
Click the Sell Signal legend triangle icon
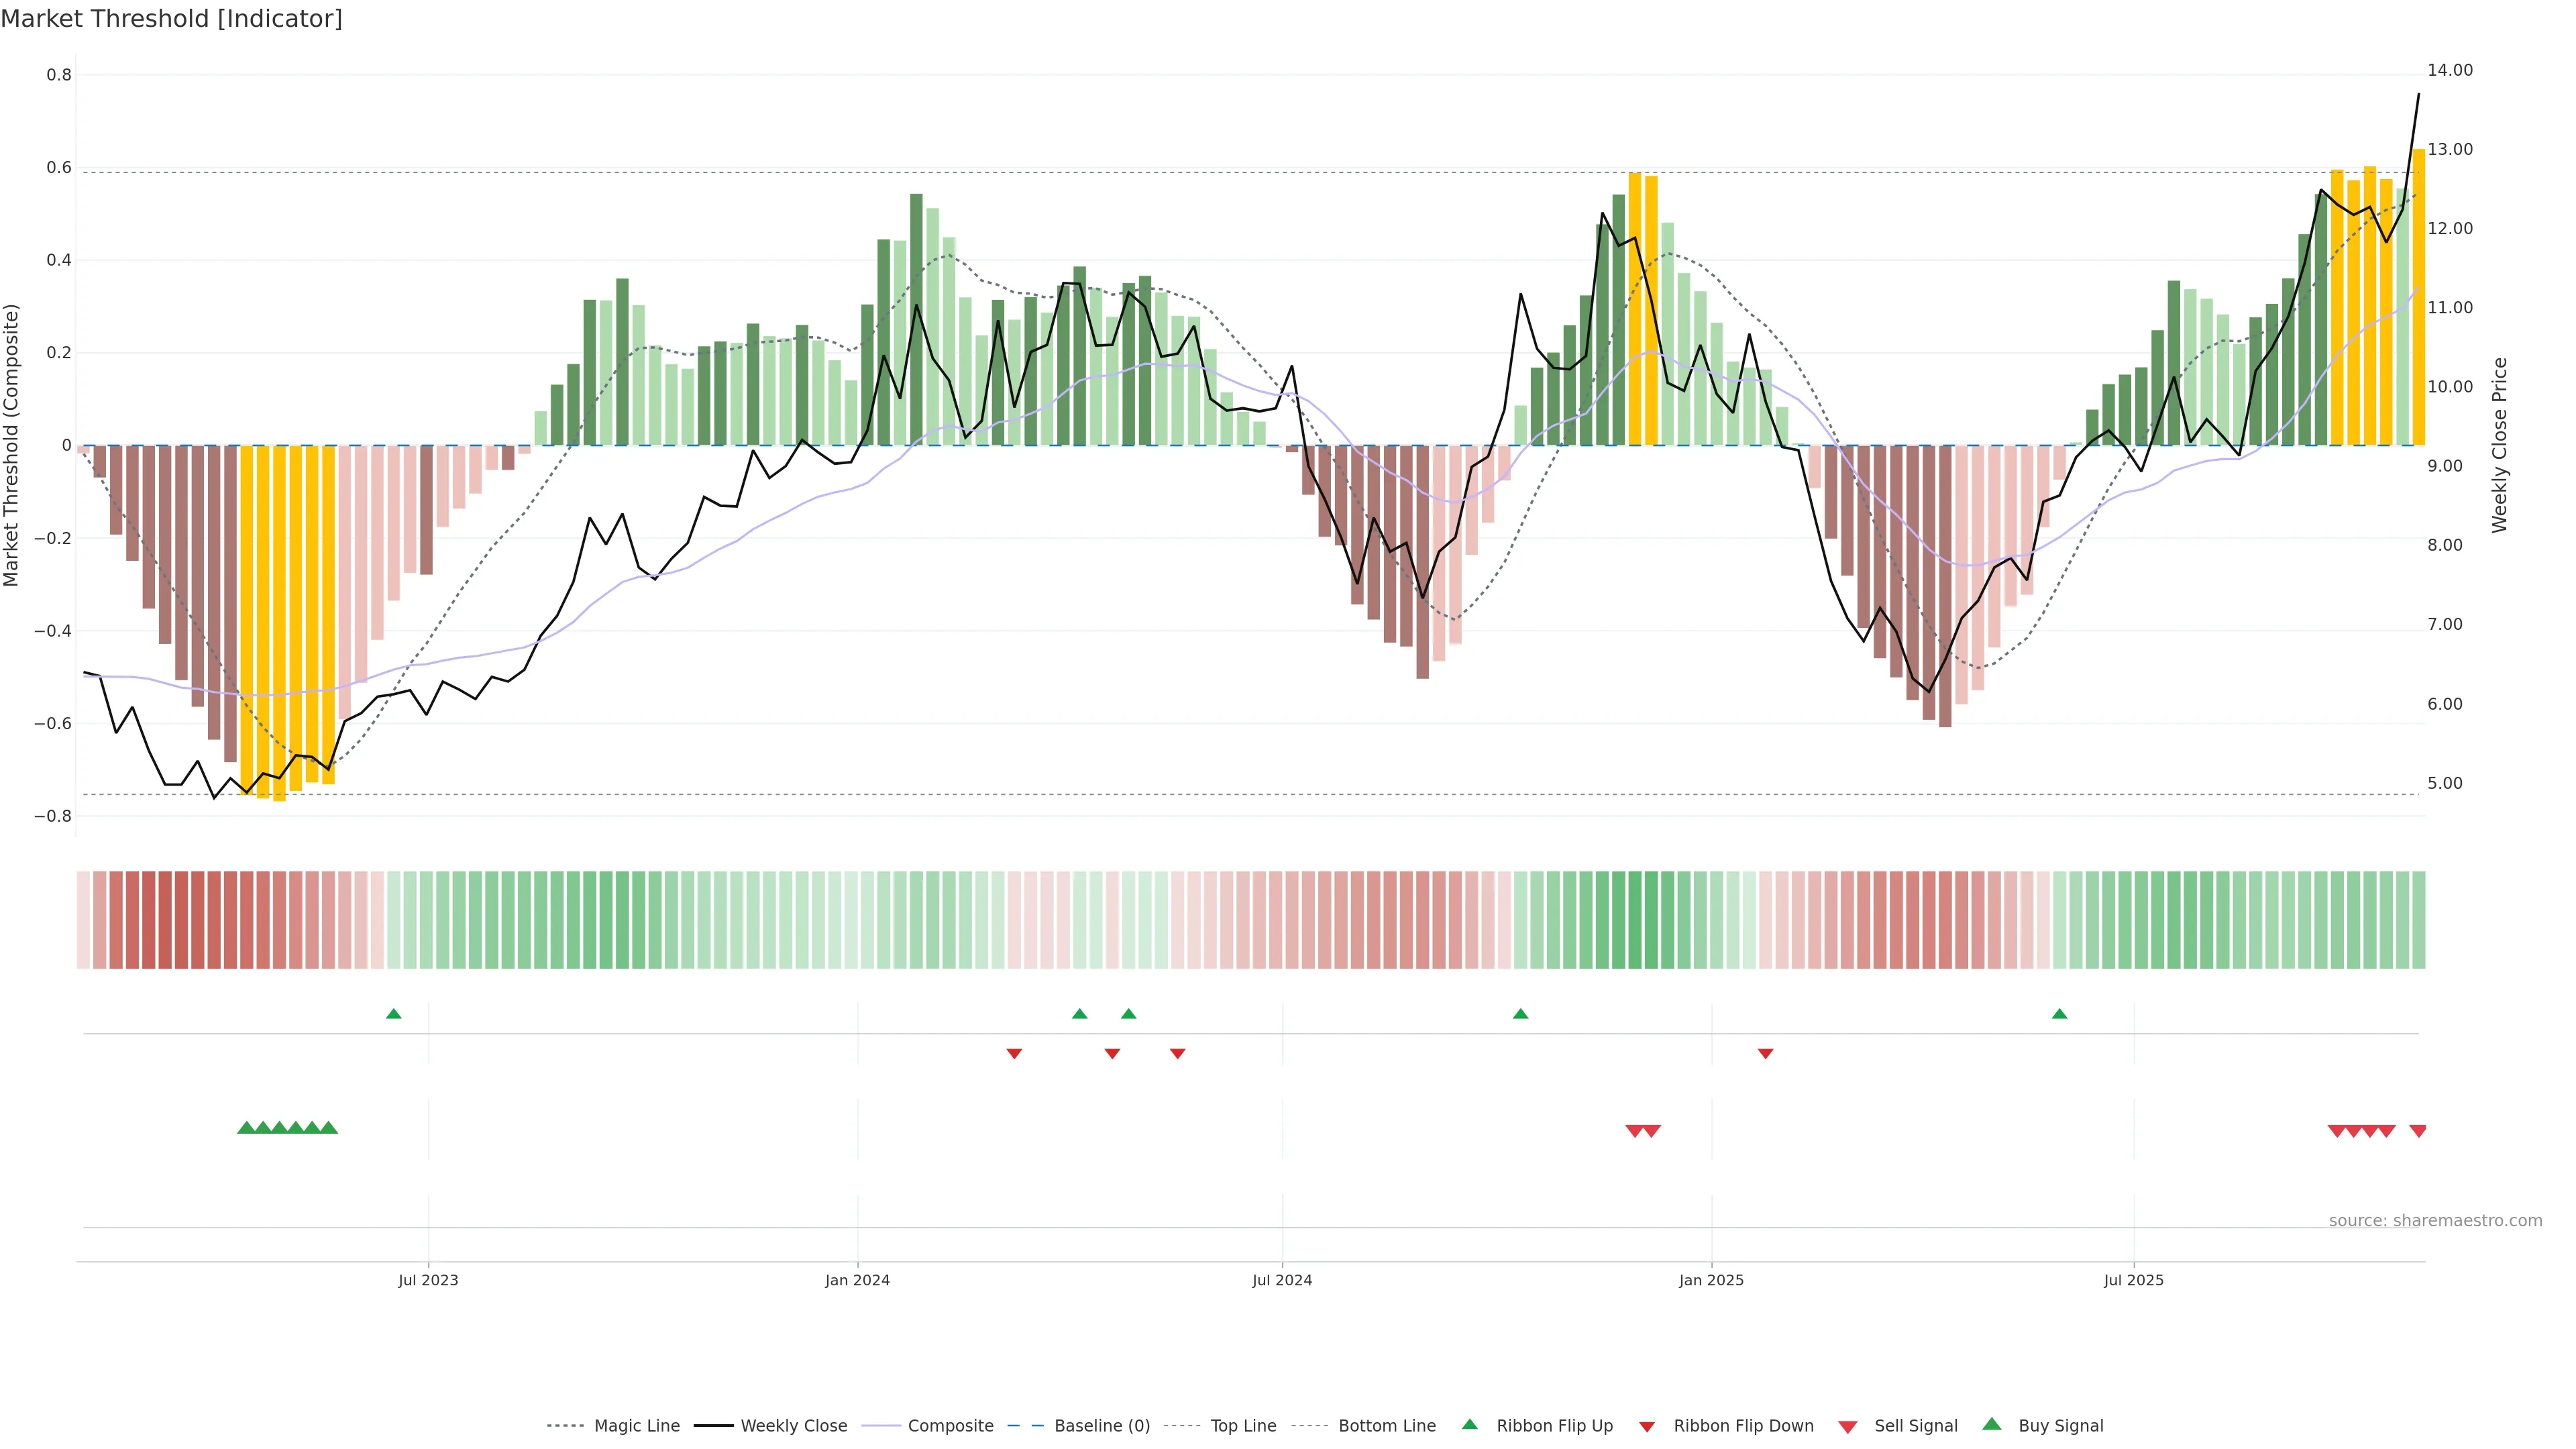tap(1847, 1427)
